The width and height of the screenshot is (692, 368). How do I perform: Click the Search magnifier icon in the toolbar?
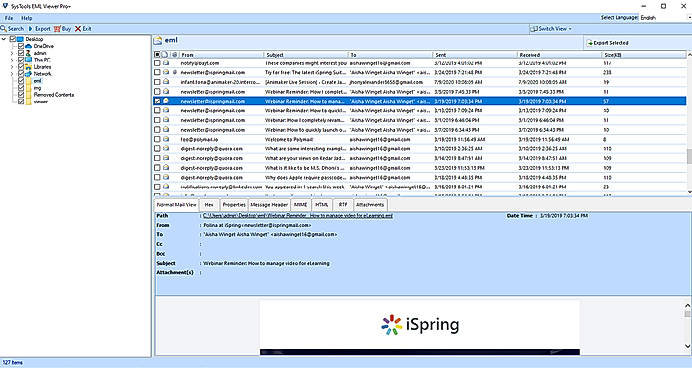pyautogui.click(x=4, y=29)
